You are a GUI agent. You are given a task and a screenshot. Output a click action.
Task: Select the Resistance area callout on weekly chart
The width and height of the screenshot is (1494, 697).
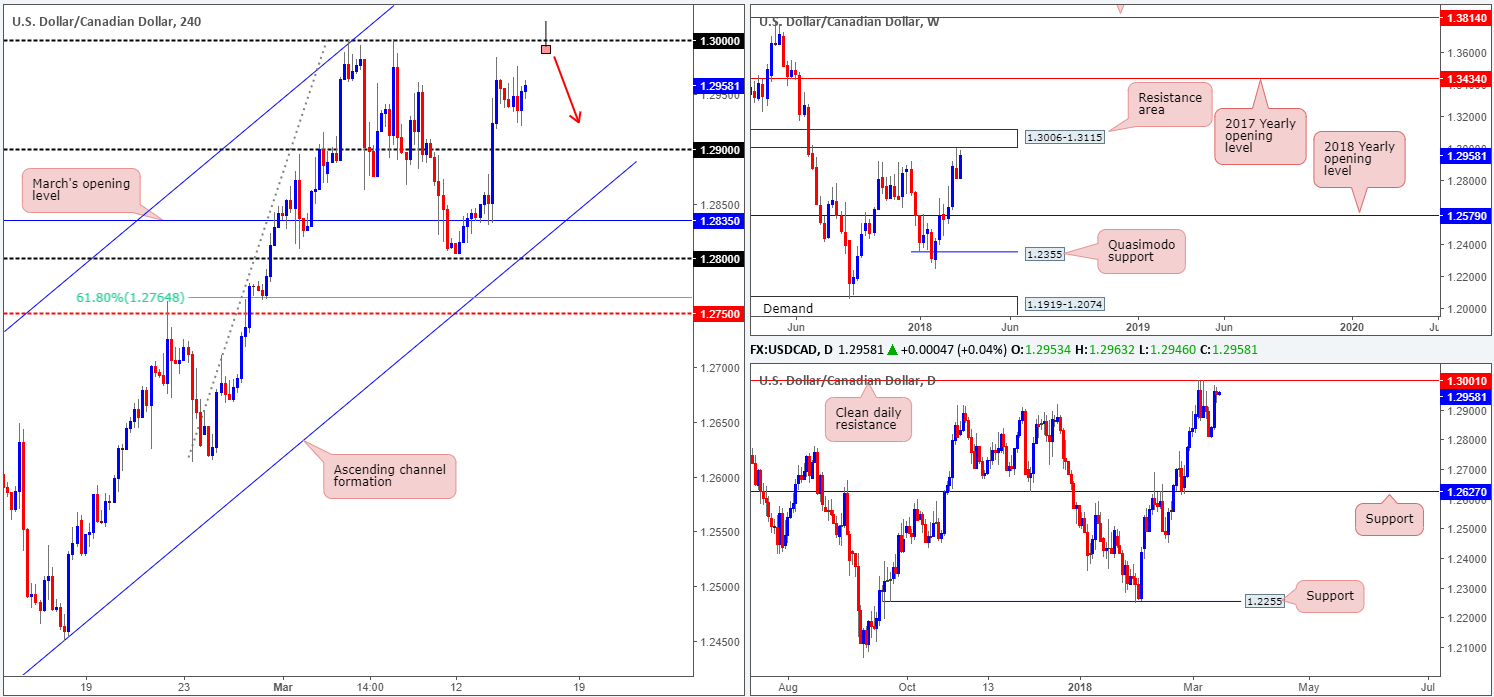click(1169, 104)
